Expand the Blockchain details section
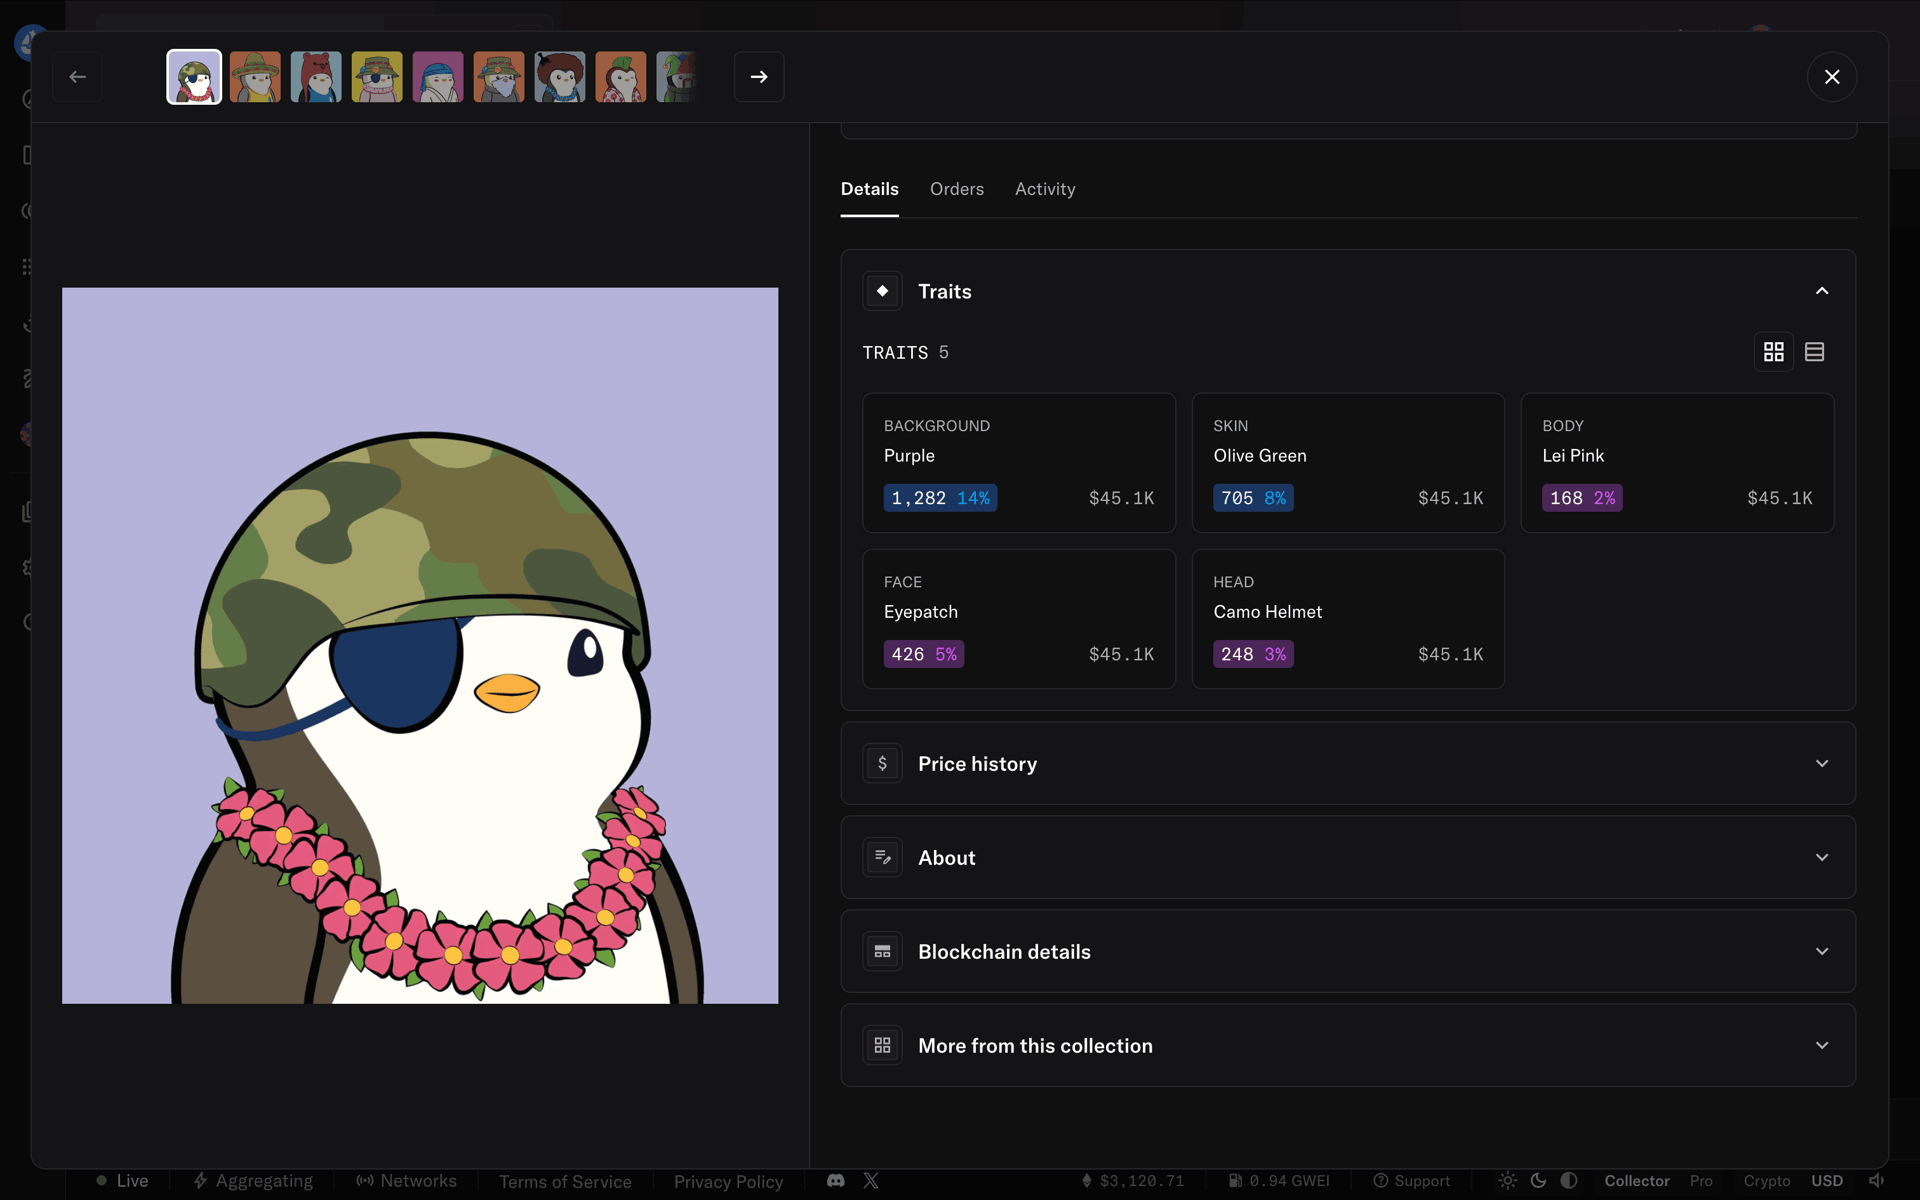This screenshot has height=1200, width=1920. click(1348, 952)
